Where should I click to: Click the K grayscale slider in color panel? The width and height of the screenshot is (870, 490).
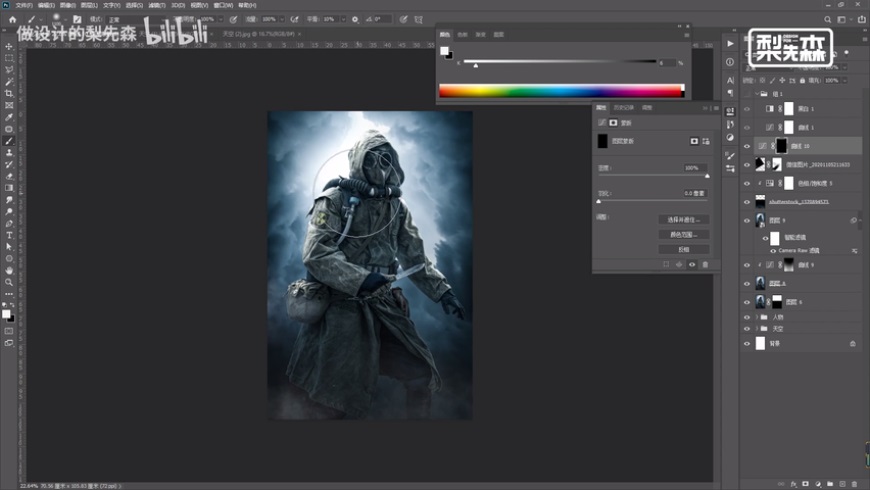[560, 62]
